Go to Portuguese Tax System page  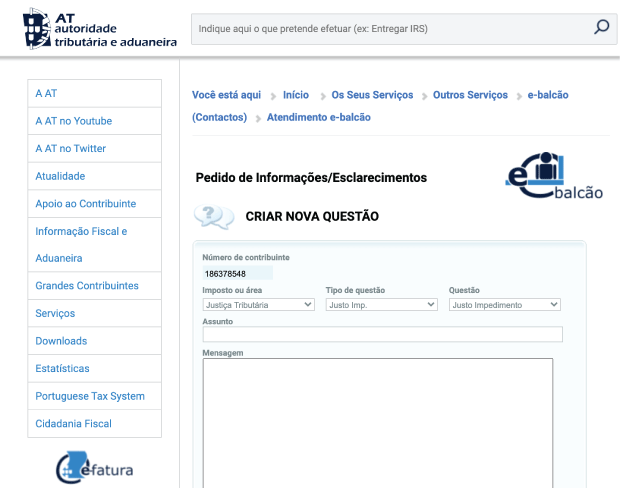click(x=90, y=396)
